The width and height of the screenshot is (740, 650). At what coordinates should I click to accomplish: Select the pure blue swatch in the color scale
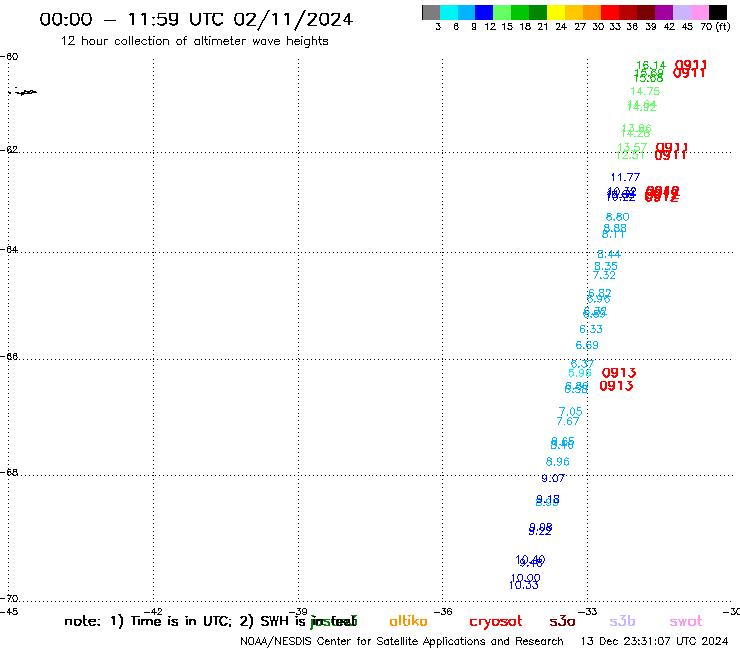[x=484, y=12]
